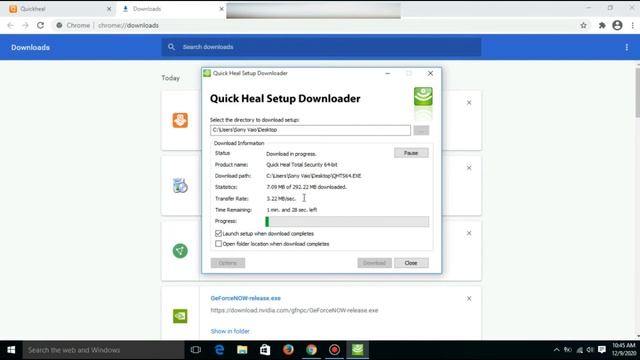Image resolution: width=640 pixels, height=360 pixels.
Task: Open the Downloads page three-dot menu
Action: coord(627,47)
